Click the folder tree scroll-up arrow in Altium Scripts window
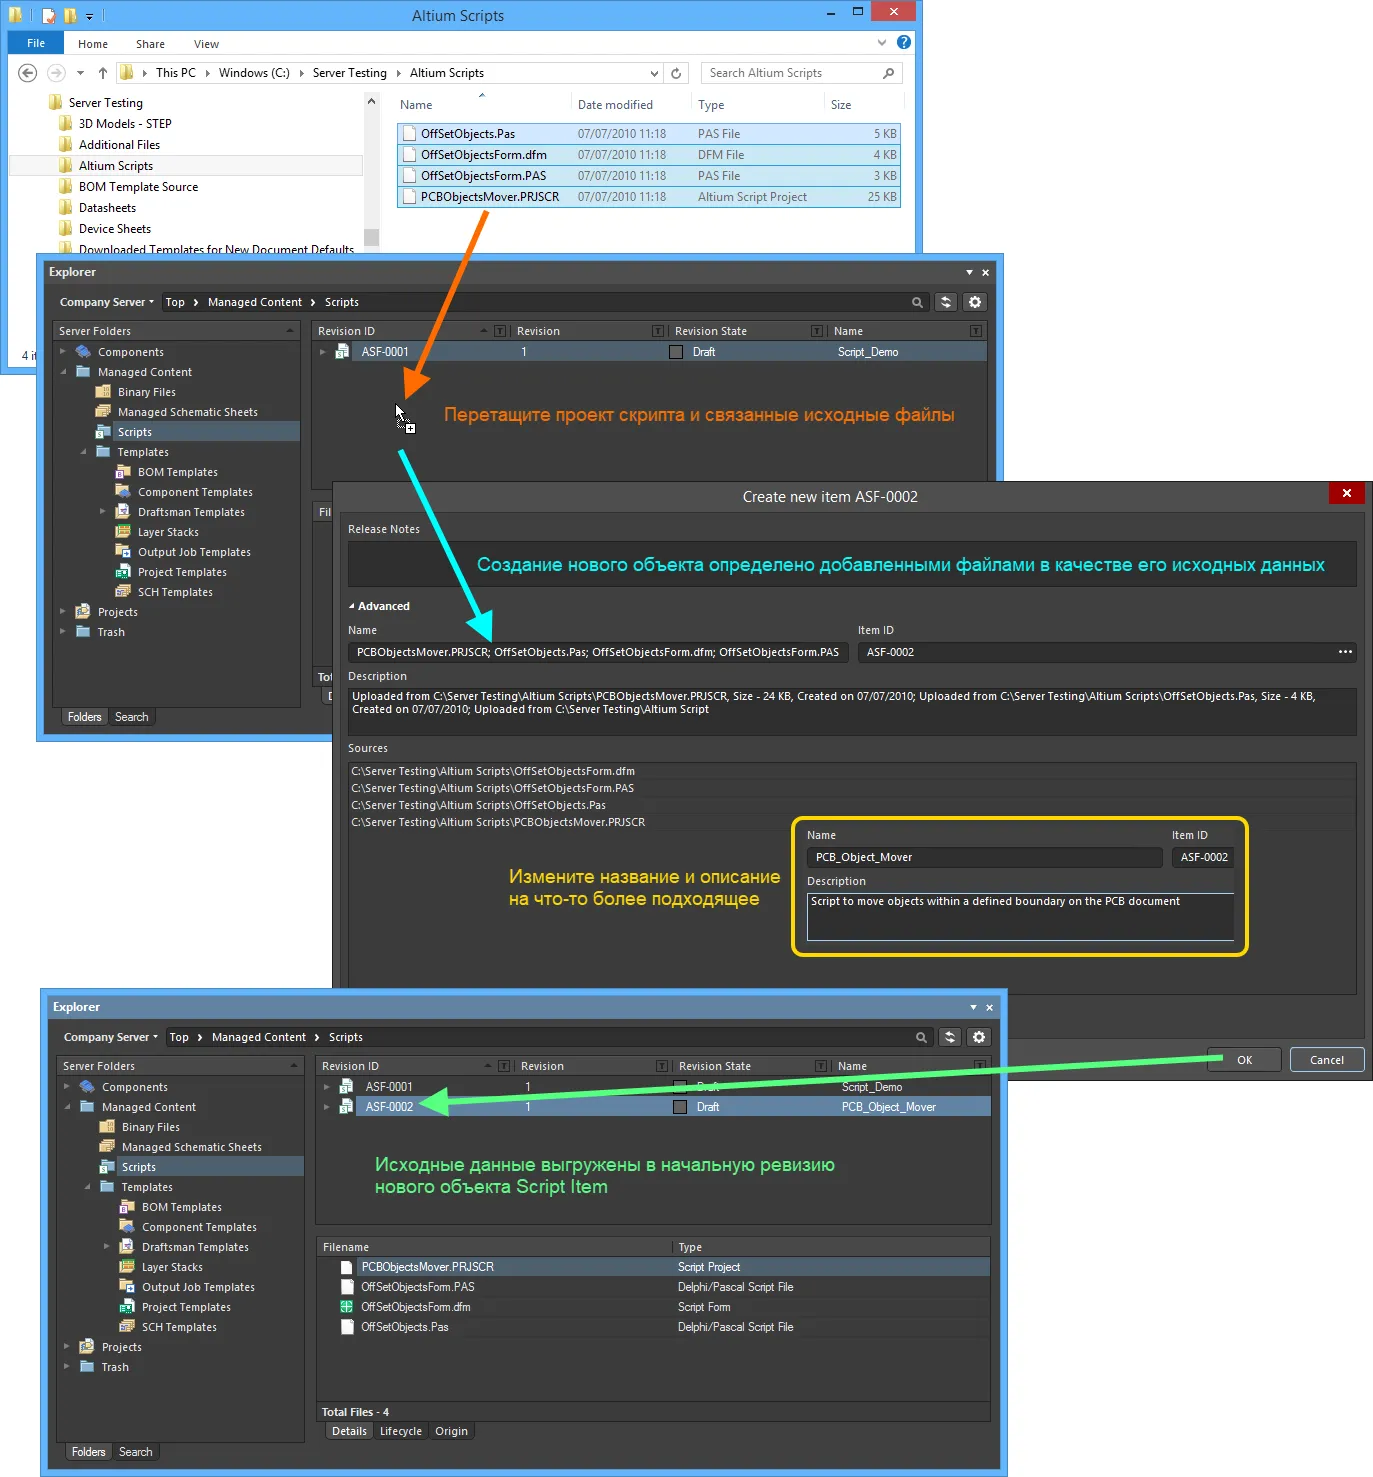Viewport: 1373px width, 1477px height. click(x=372, y=102)
